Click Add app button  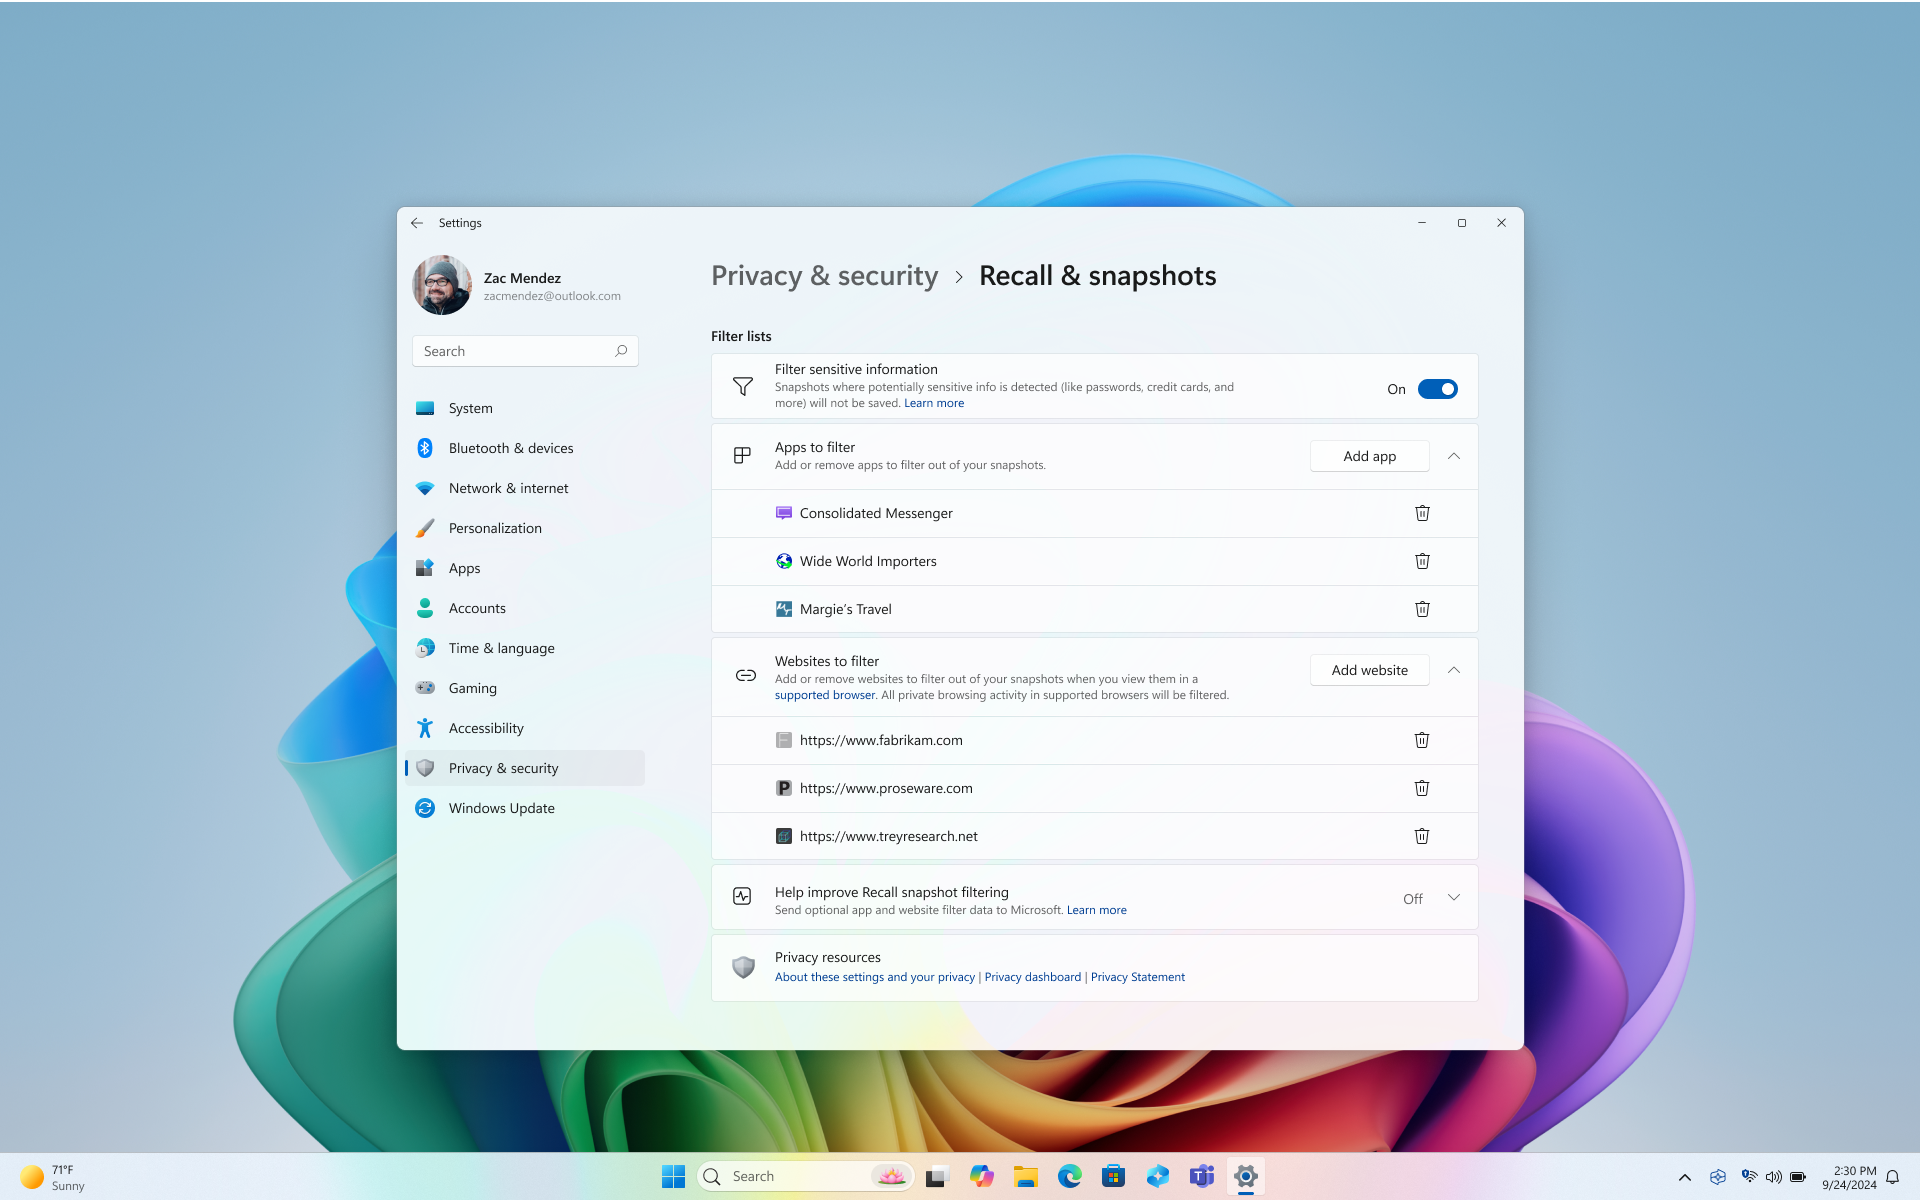coord(1368,455)
